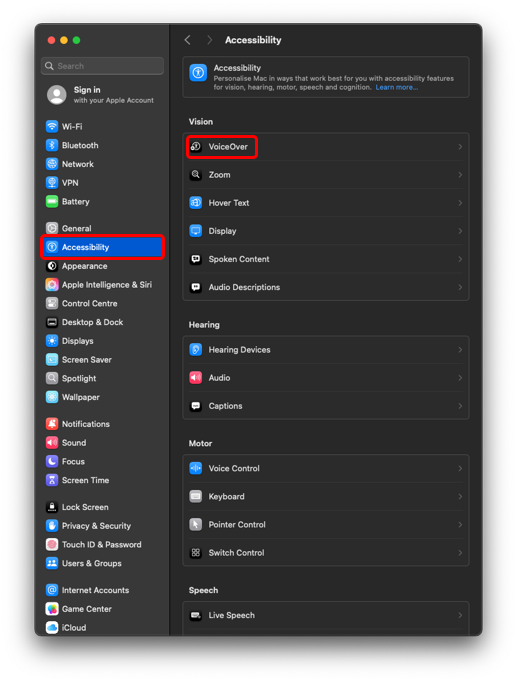Expand the Audio row chevron

click(460, 378)
